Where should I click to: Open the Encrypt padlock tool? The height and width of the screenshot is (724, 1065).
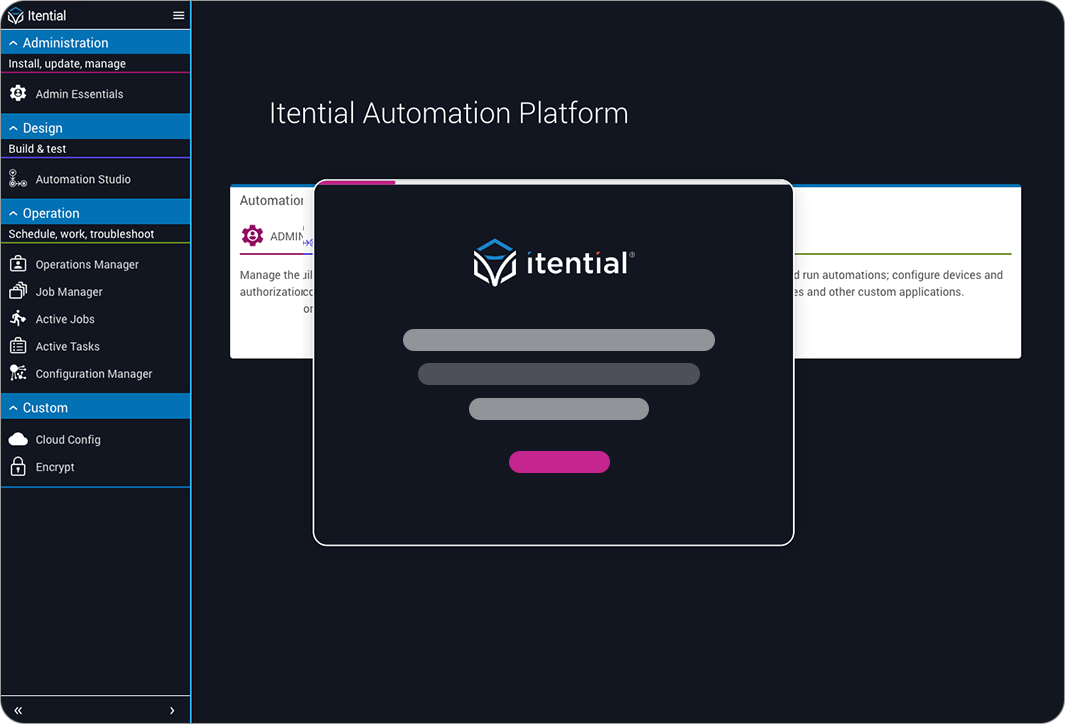click(x=18, y=466)
